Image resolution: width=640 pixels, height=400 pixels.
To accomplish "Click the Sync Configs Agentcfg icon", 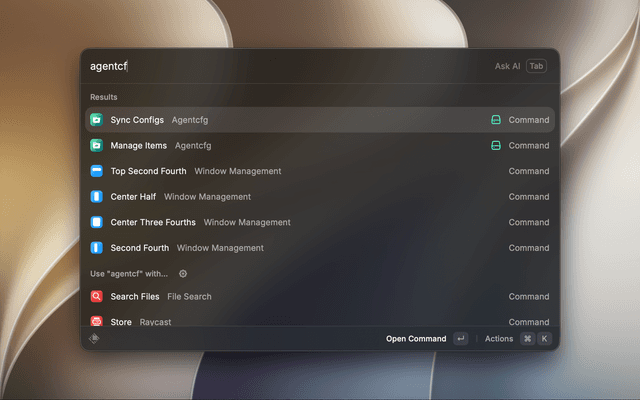I will tap(96, 120).
